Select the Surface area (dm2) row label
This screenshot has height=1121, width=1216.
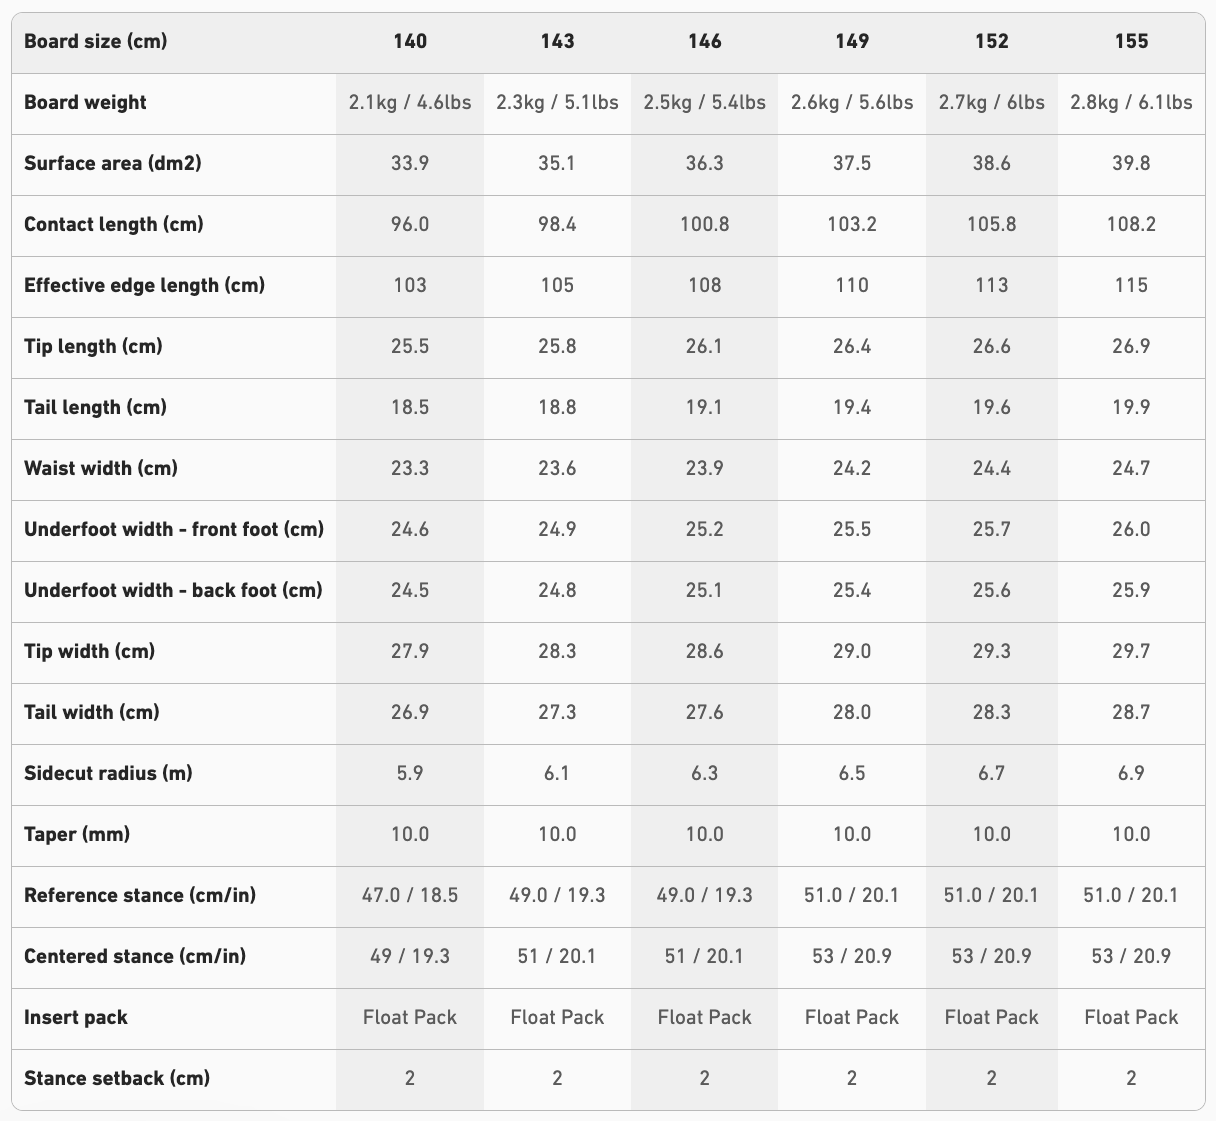[x=112, y=163]
